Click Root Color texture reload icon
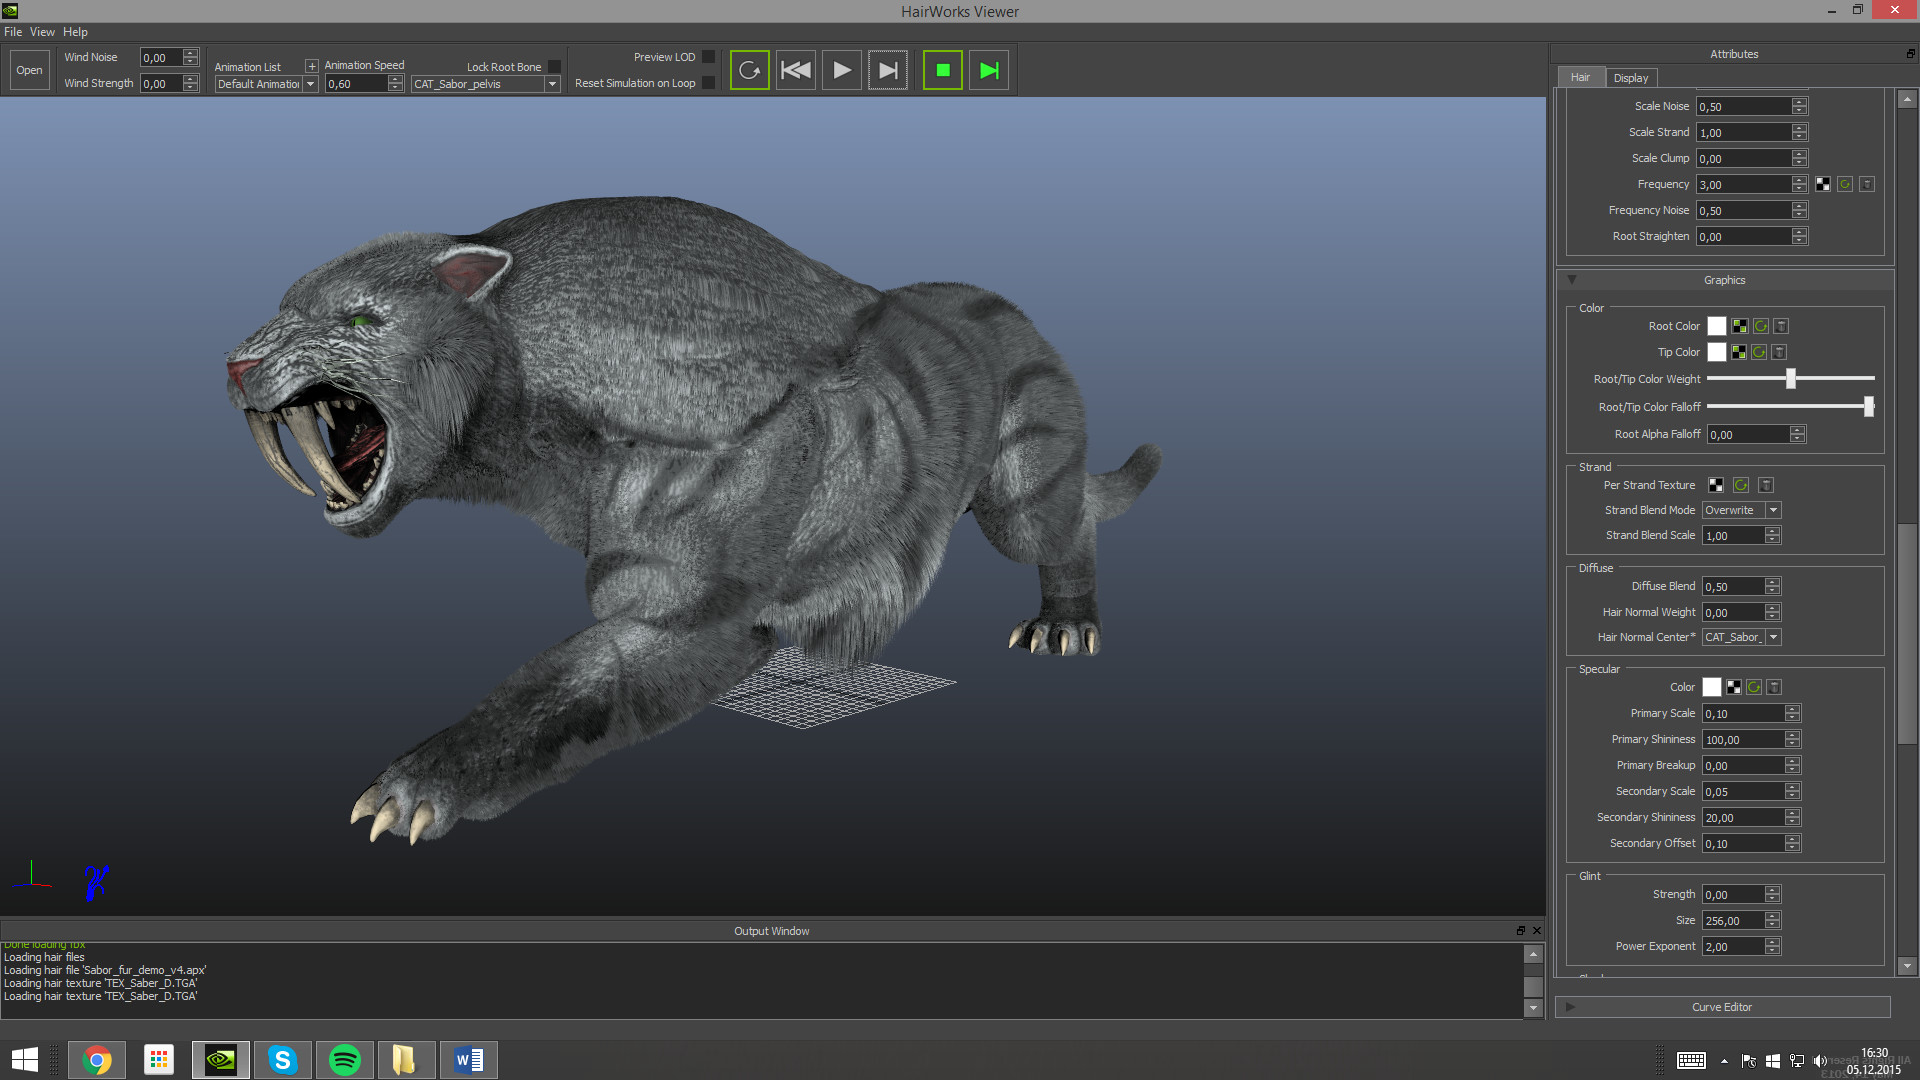The width and height of the screenshot is (1920, 1080). [x=1761, y=326]
